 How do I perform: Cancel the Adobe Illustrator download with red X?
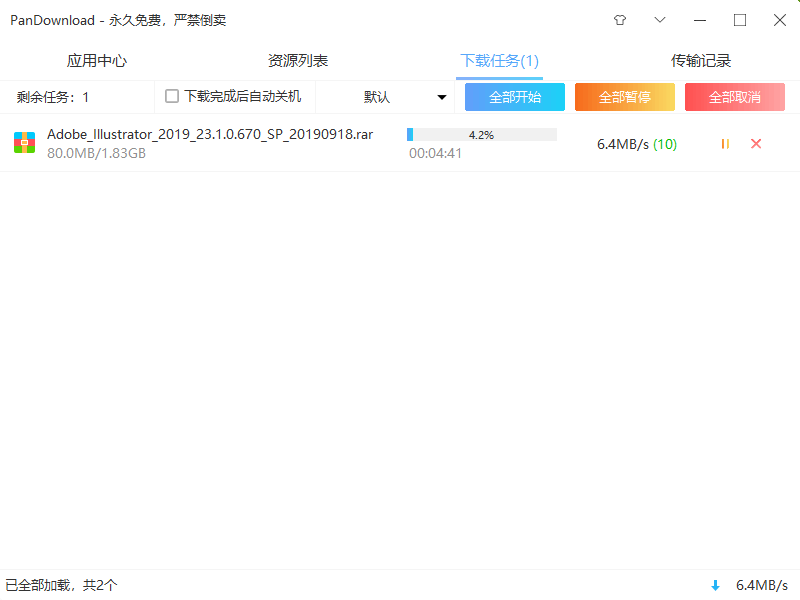coord(756,144)
